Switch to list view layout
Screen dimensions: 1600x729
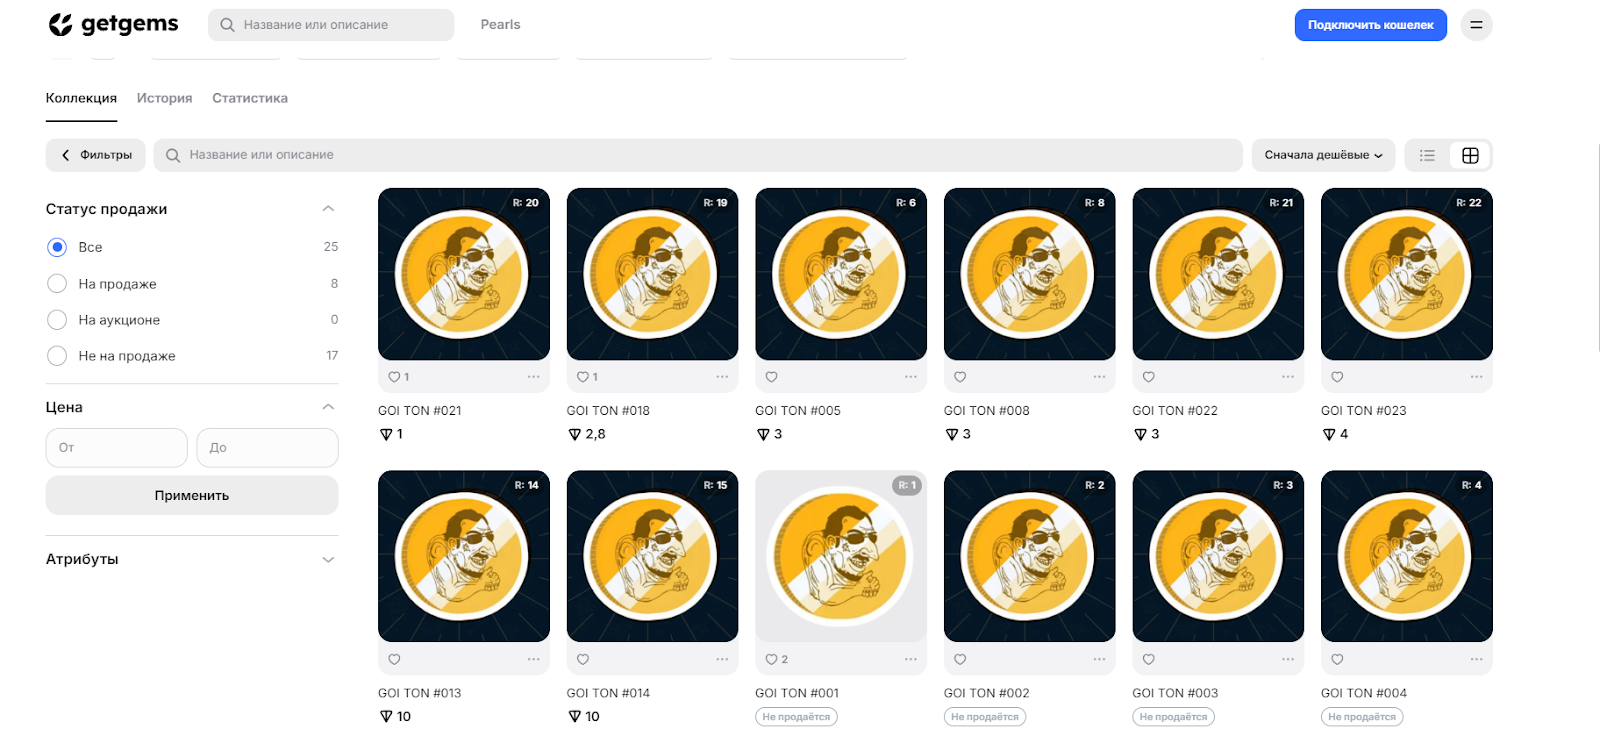(x=1427, y=155)
